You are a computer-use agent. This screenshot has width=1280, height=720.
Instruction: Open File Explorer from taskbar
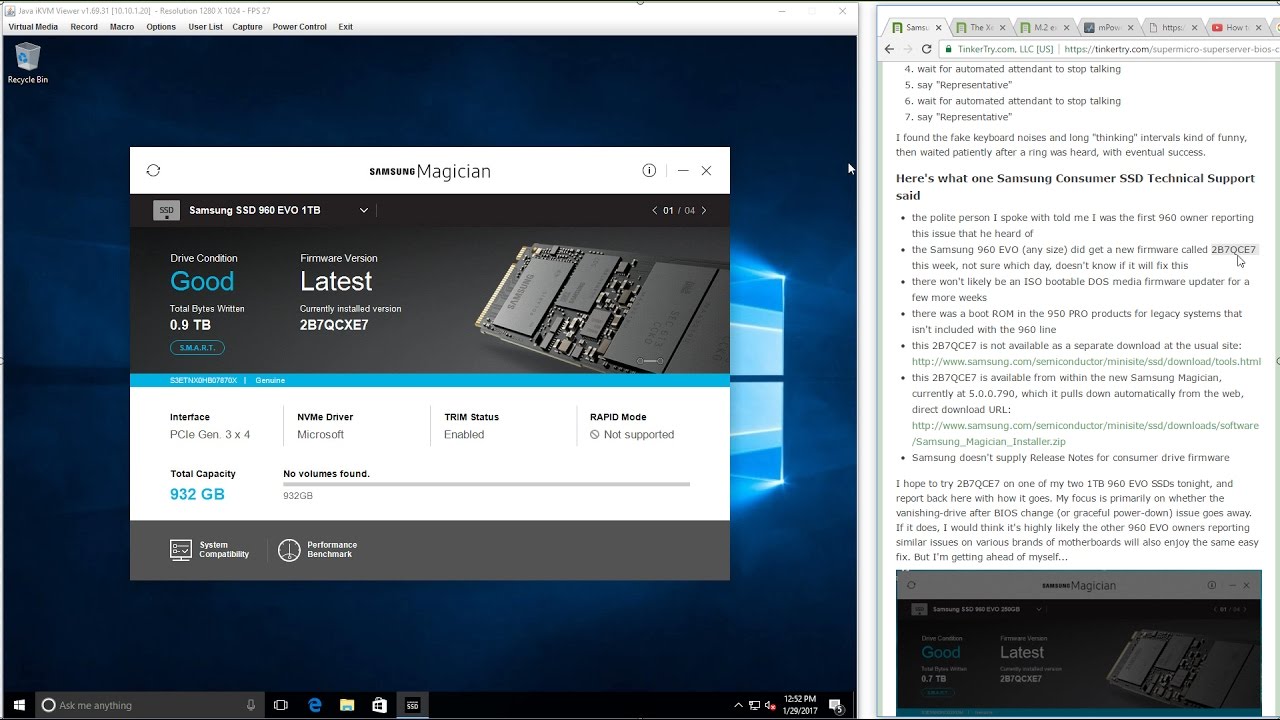tap(346, 705)
